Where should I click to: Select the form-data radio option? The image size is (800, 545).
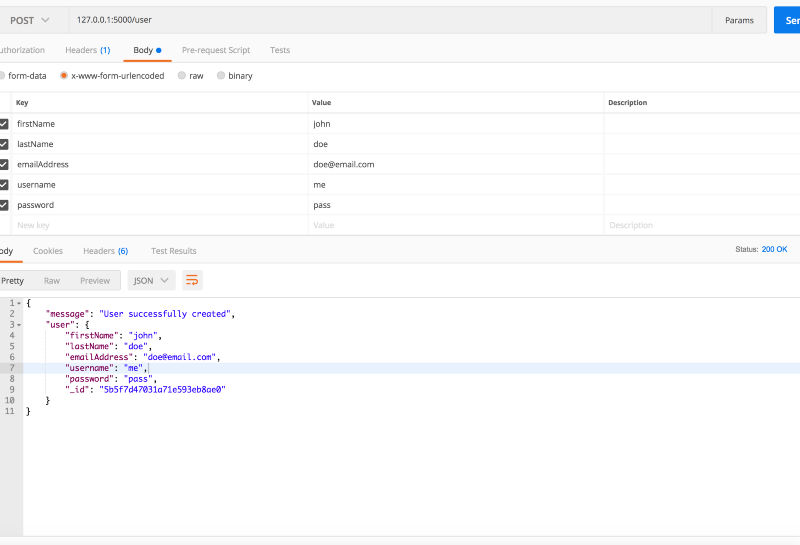[x=2, y=76]
